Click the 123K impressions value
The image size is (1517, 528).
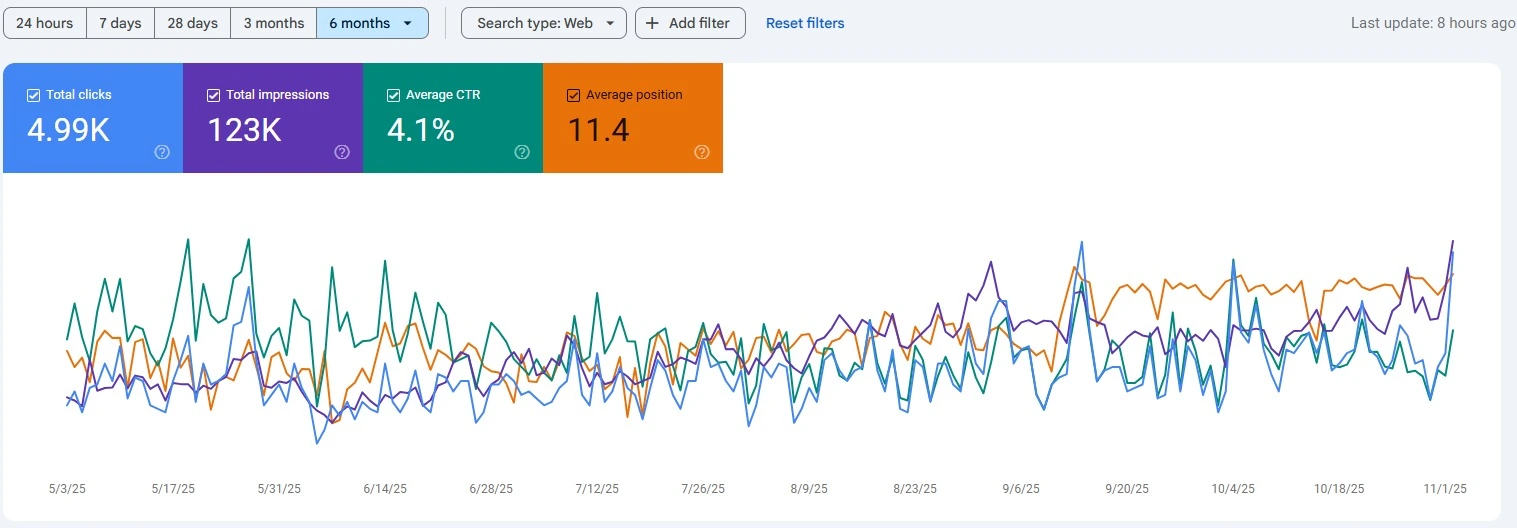(244, 130)
